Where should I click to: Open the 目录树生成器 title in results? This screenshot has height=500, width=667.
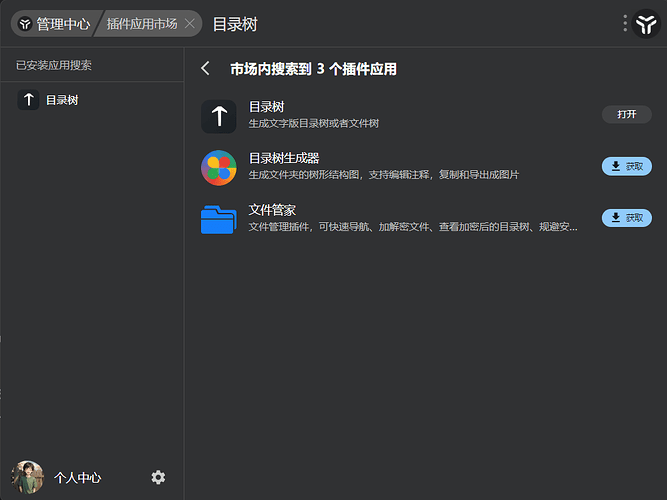click(283, 158)
